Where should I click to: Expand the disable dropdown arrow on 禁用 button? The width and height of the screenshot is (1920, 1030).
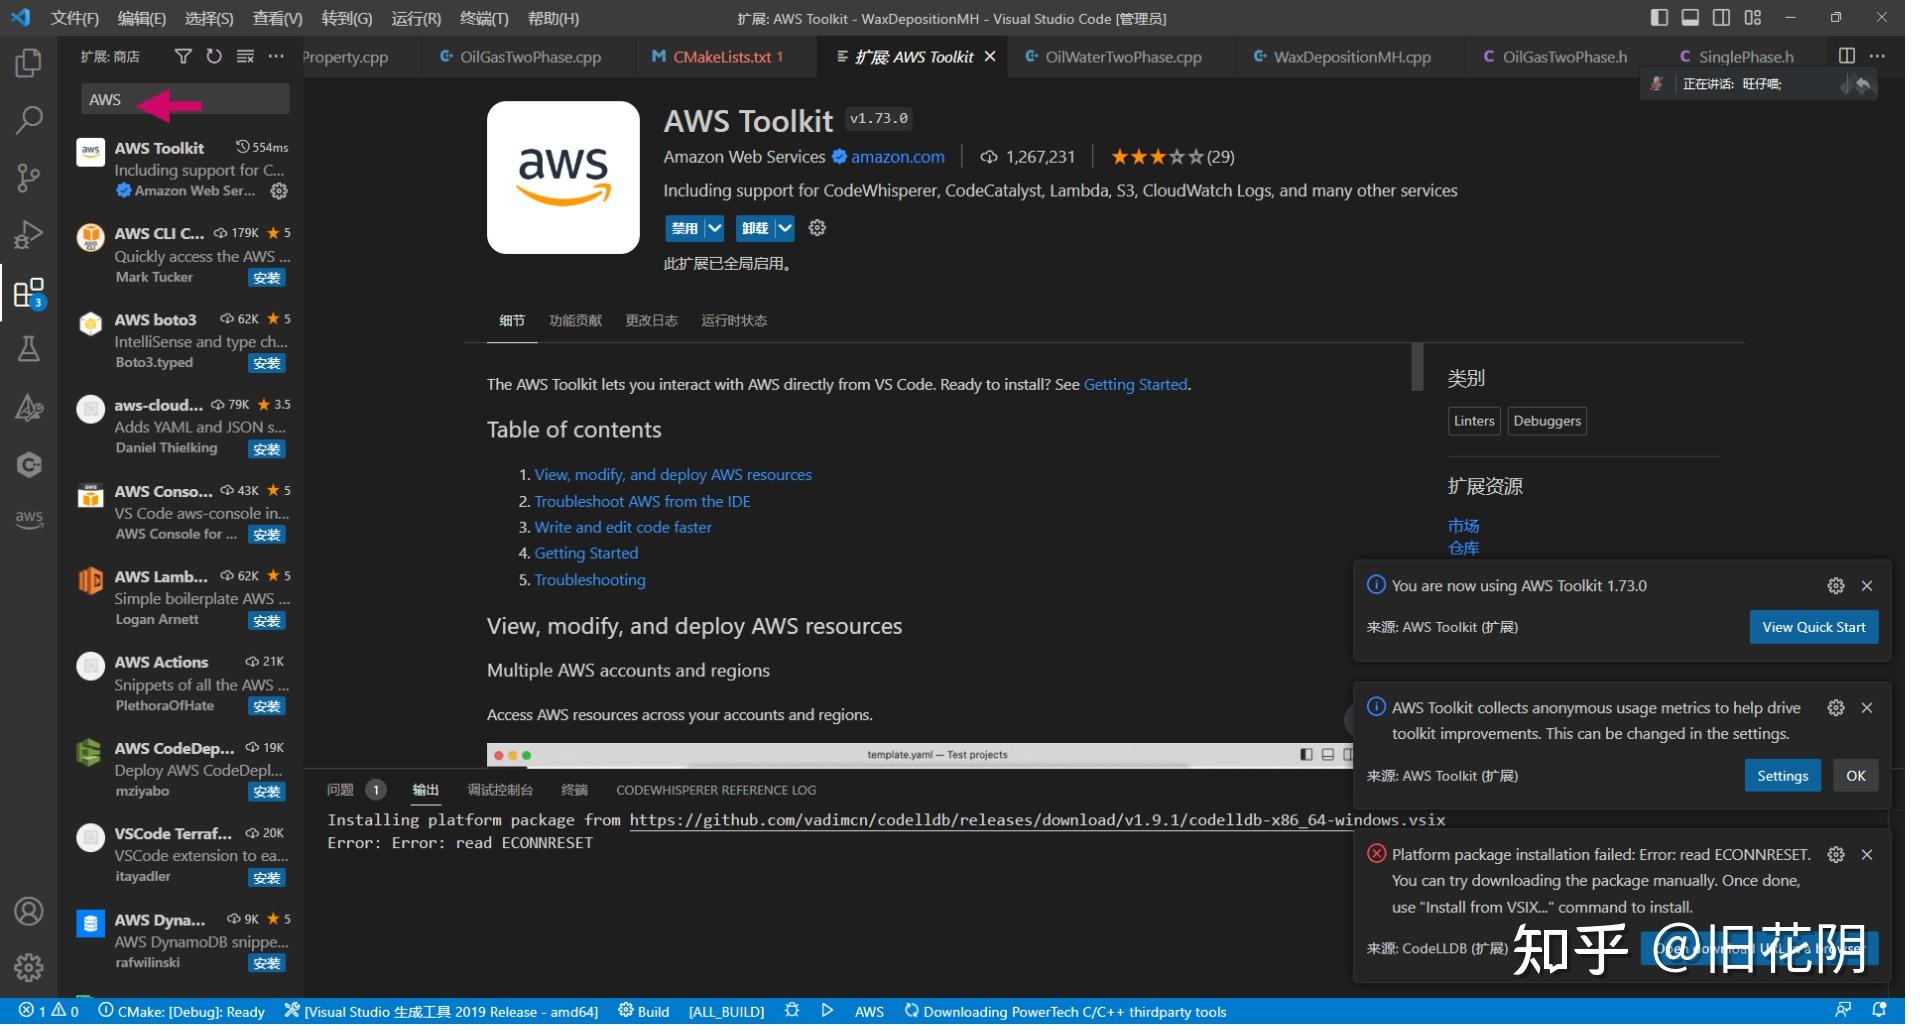(x=713, y=227)
